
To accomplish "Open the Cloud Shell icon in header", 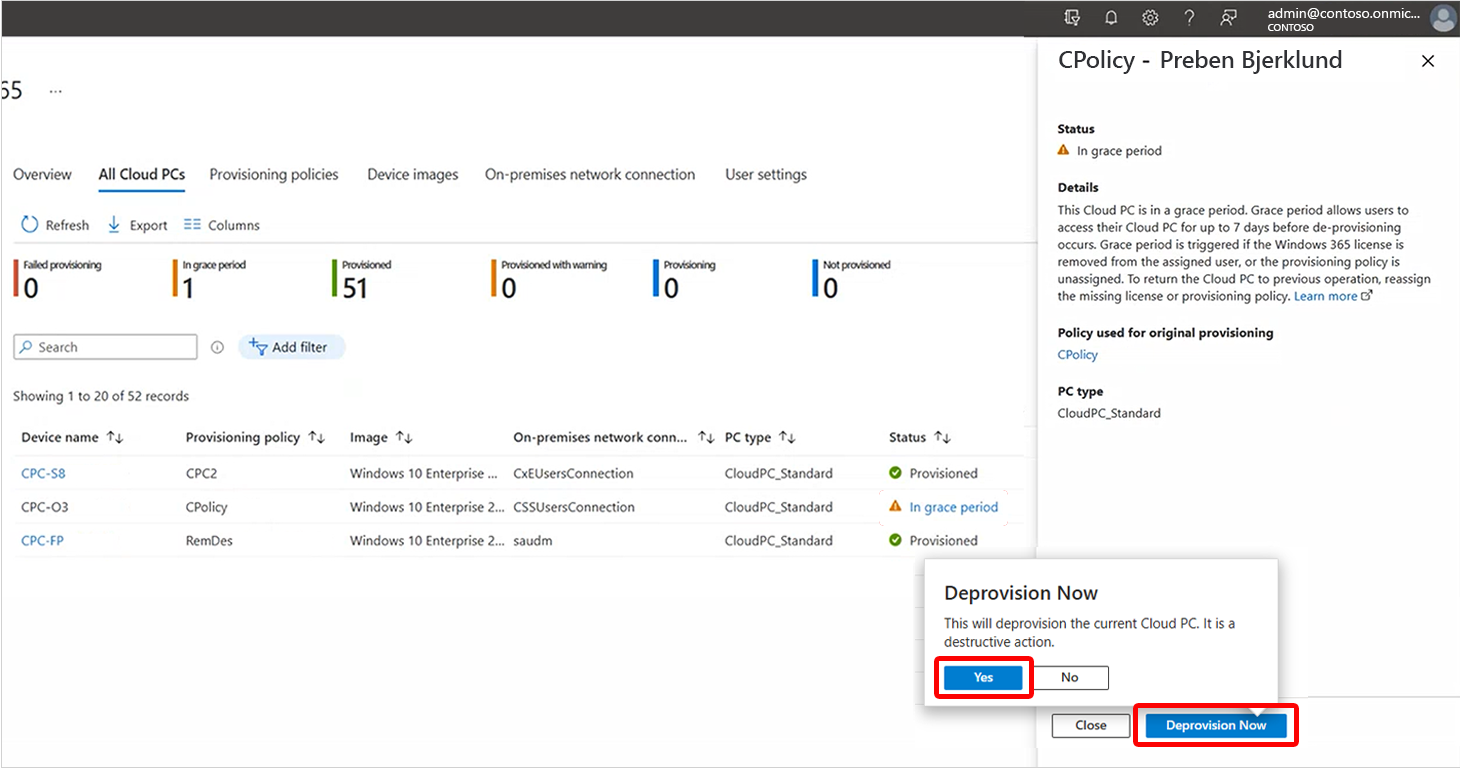I will pos(1072,18).
